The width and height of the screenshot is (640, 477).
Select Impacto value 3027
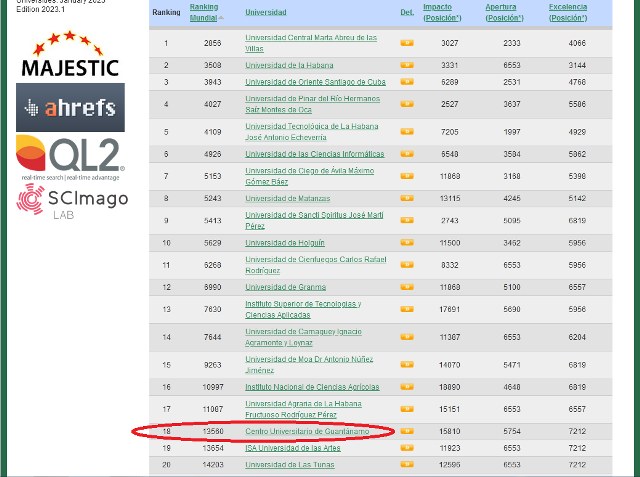pyautogui.click(x=449, y=43)
